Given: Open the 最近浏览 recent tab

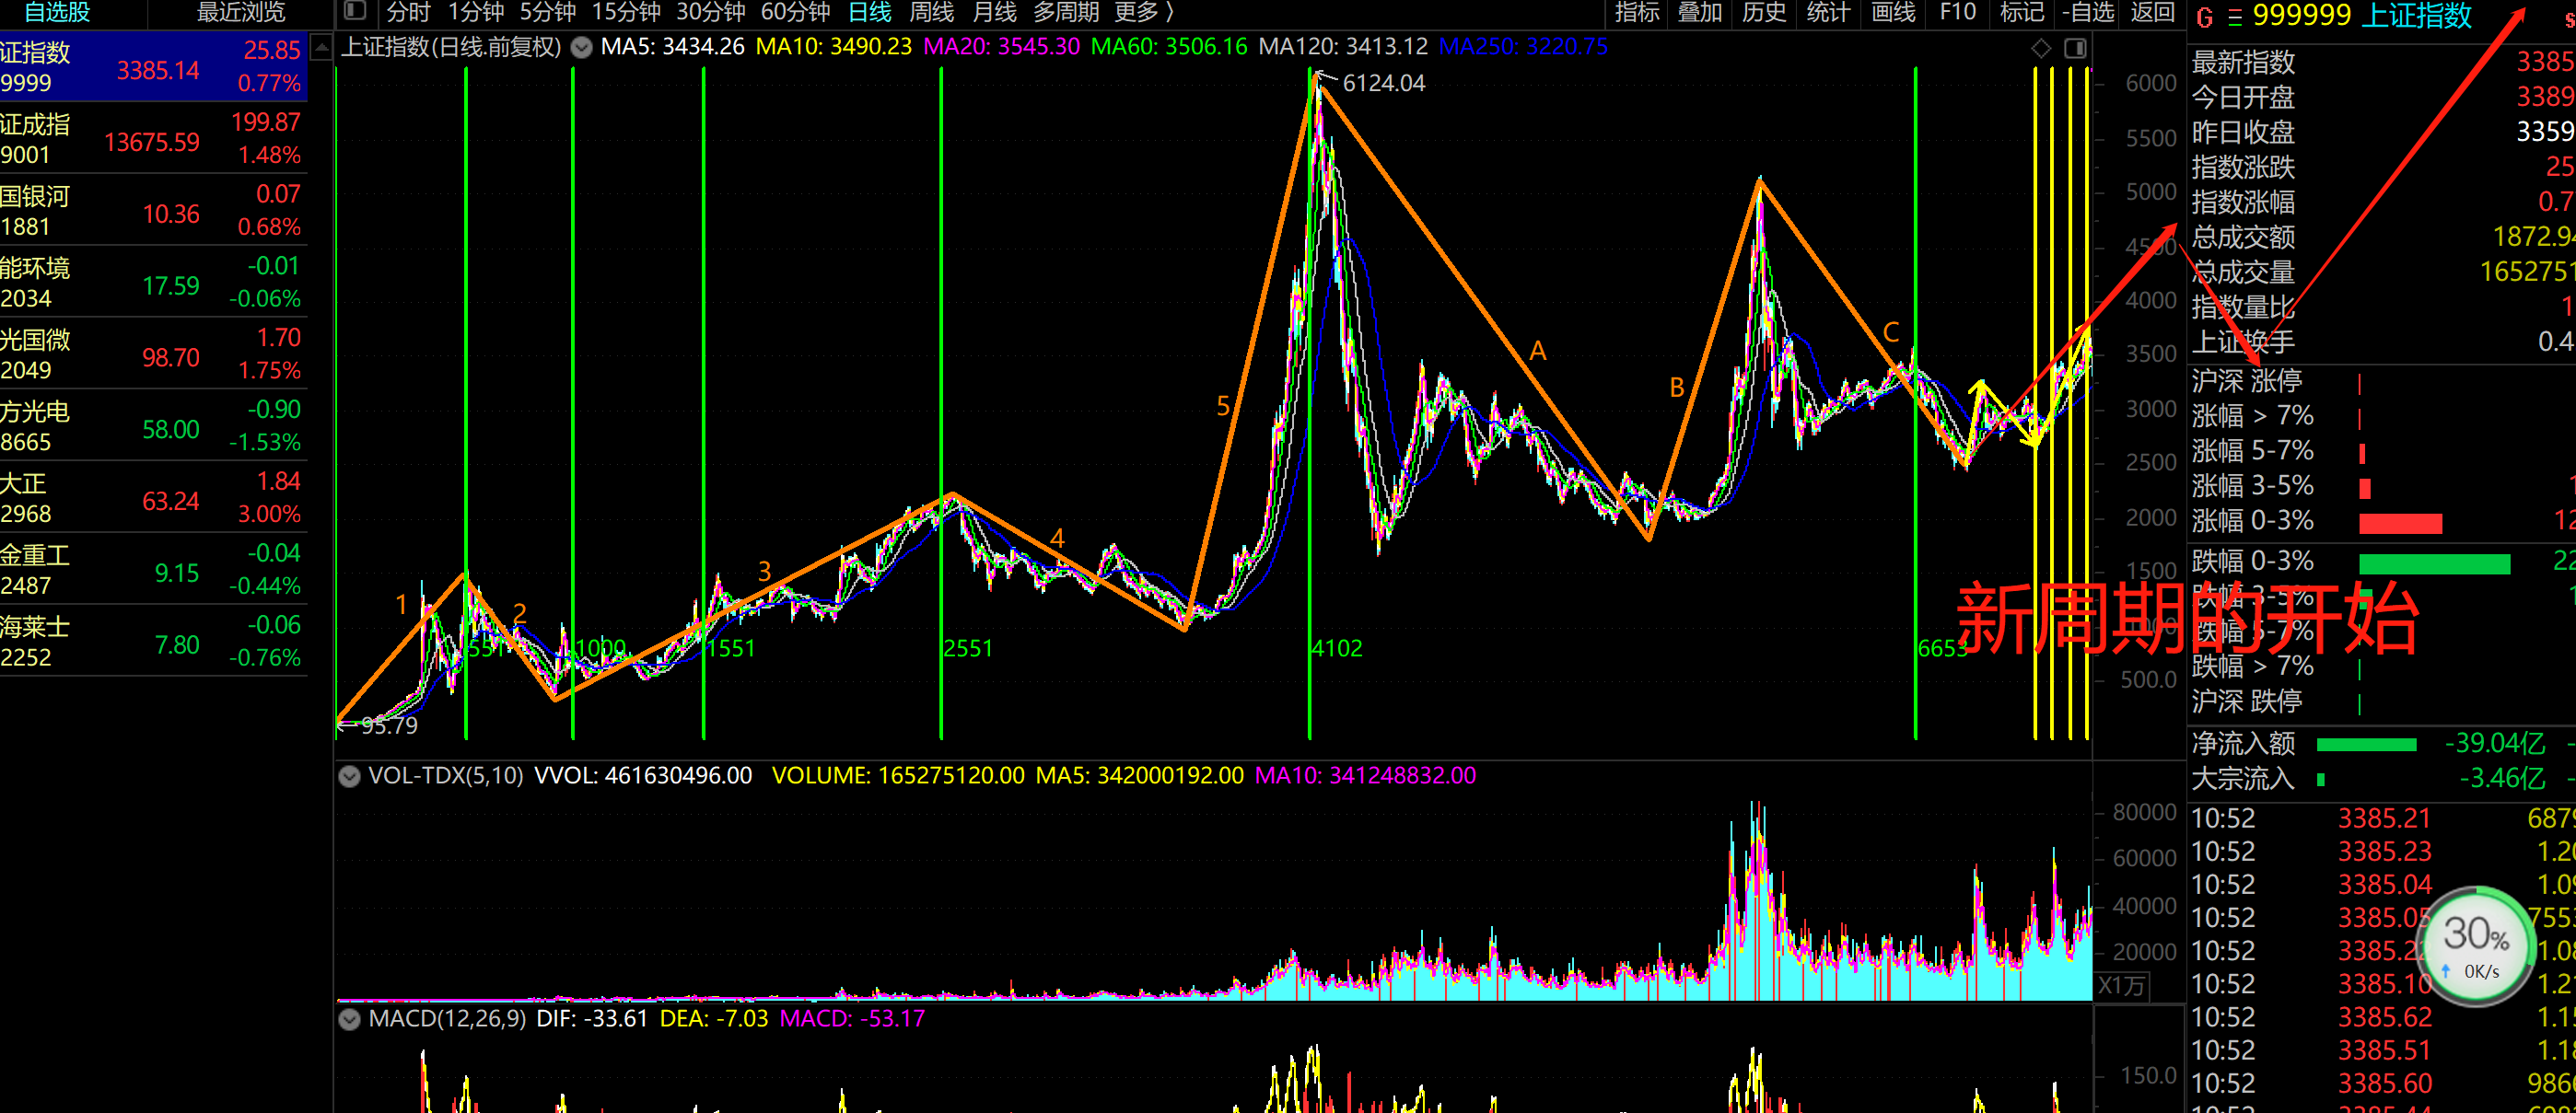Looking at the screenshot, I should [240, 12].
